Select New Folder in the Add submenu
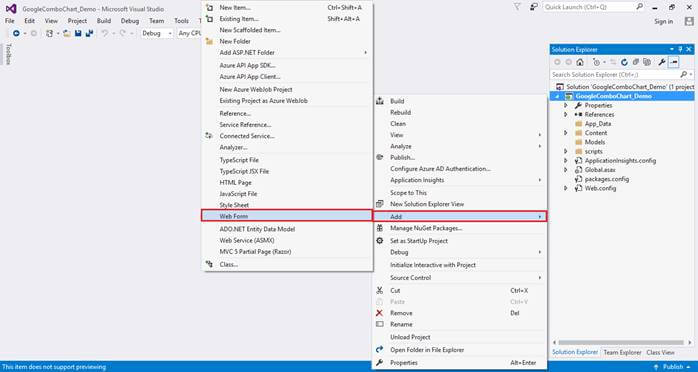The height and width of the screenshot is (372, 698). pos(287,41)
